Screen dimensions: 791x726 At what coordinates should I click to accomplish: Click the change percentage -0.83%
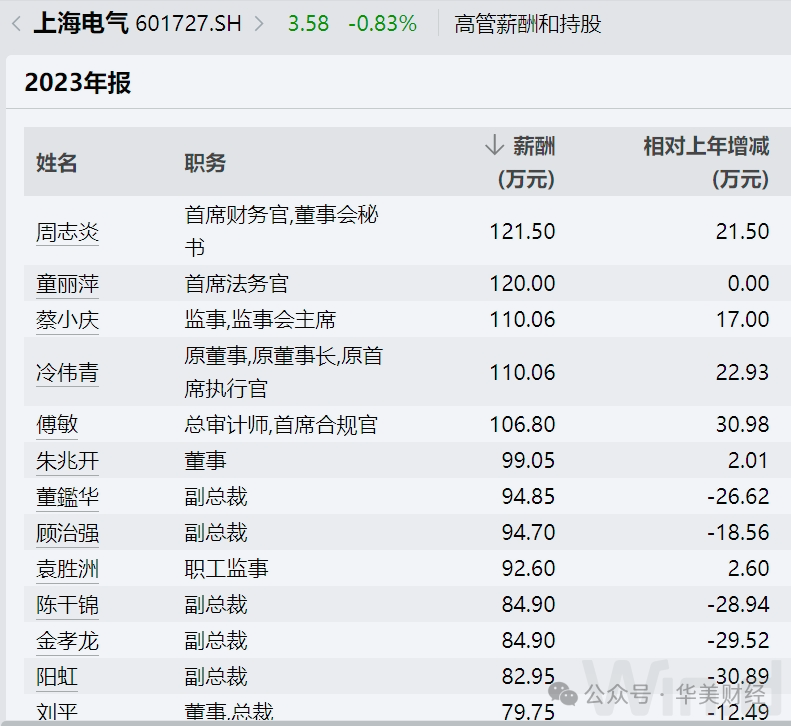click(x=382, y=24)
